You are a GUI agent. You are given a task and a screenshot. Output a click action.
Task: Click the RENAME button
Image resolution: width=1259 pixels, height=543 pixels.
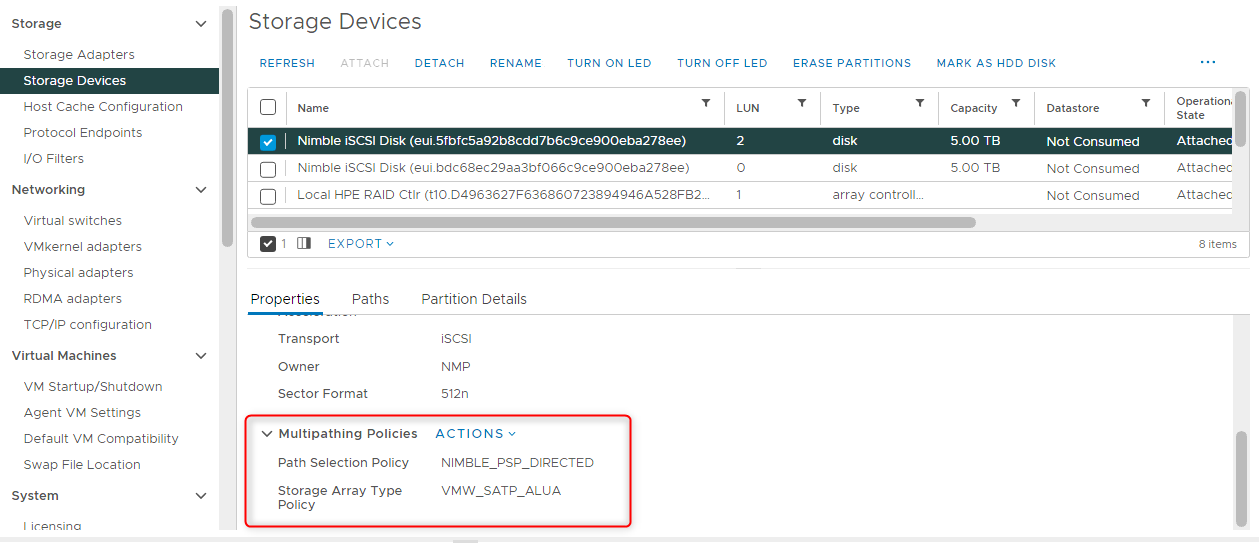tap(516, 63)
